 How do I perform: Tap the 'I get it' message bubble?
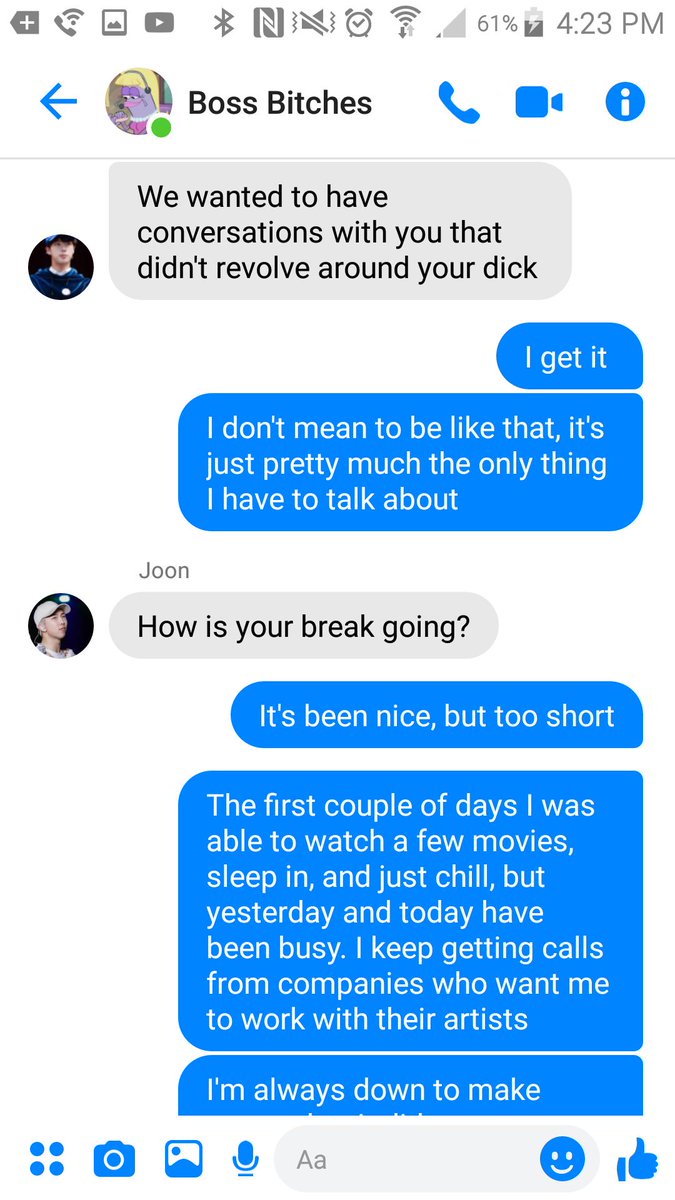click(x=569, y=357)
